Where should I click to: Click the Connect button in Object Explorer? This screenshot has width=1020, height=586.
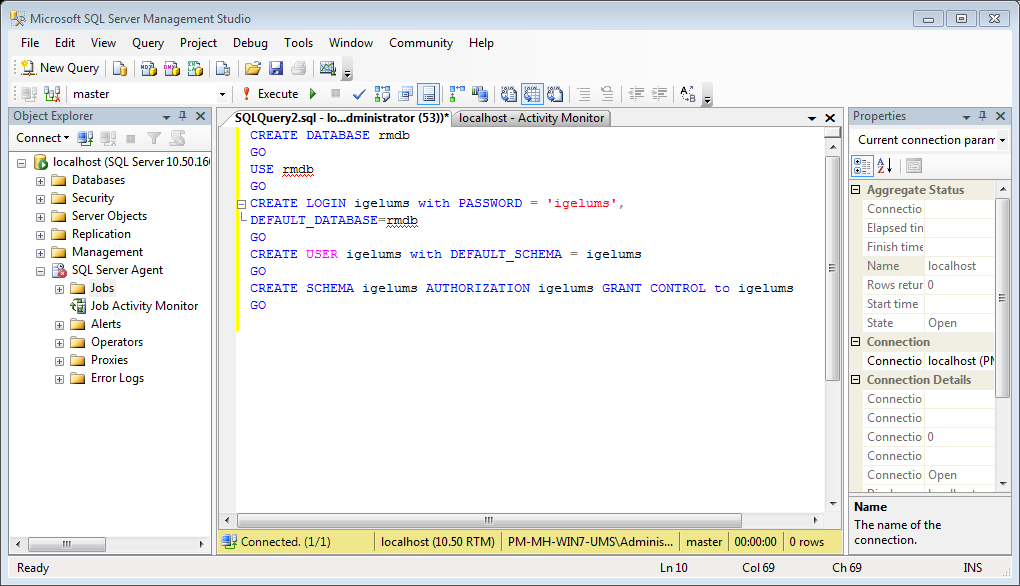coord(37,138)
